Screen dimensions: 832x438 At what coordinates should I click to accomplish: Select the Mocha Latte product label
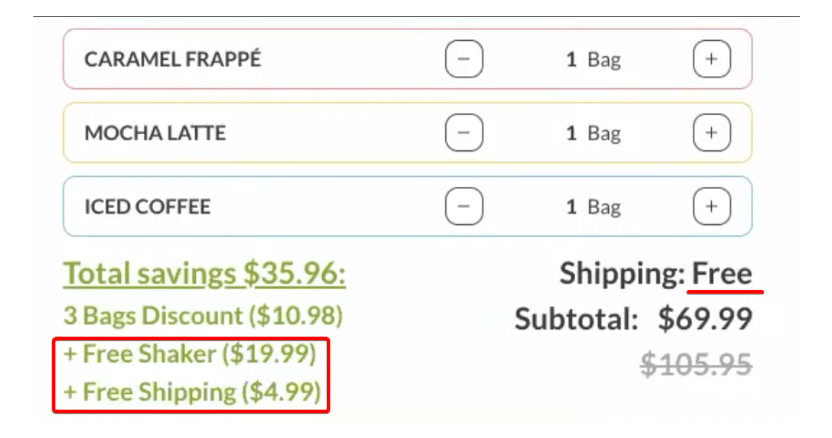pos(155,133)
